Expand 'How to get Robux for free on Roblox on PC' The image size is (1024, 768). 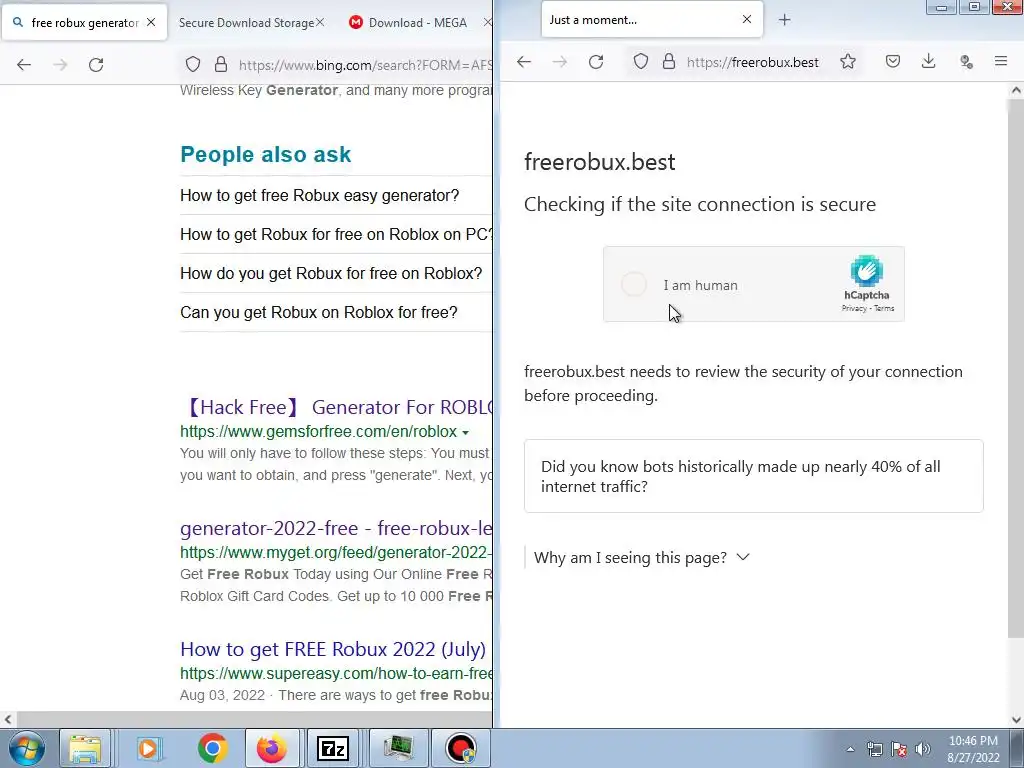click(x=336, y=234)
